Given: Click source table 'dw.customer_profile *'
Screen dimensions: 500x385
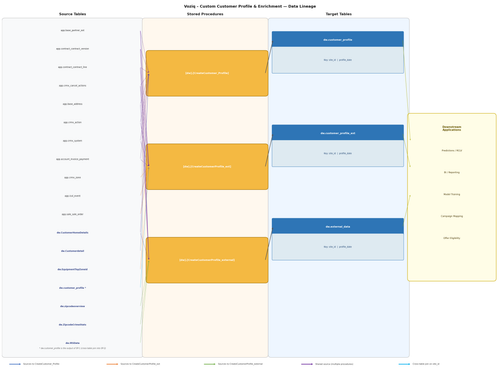Looking at the screenshot, I should point(72,288).
